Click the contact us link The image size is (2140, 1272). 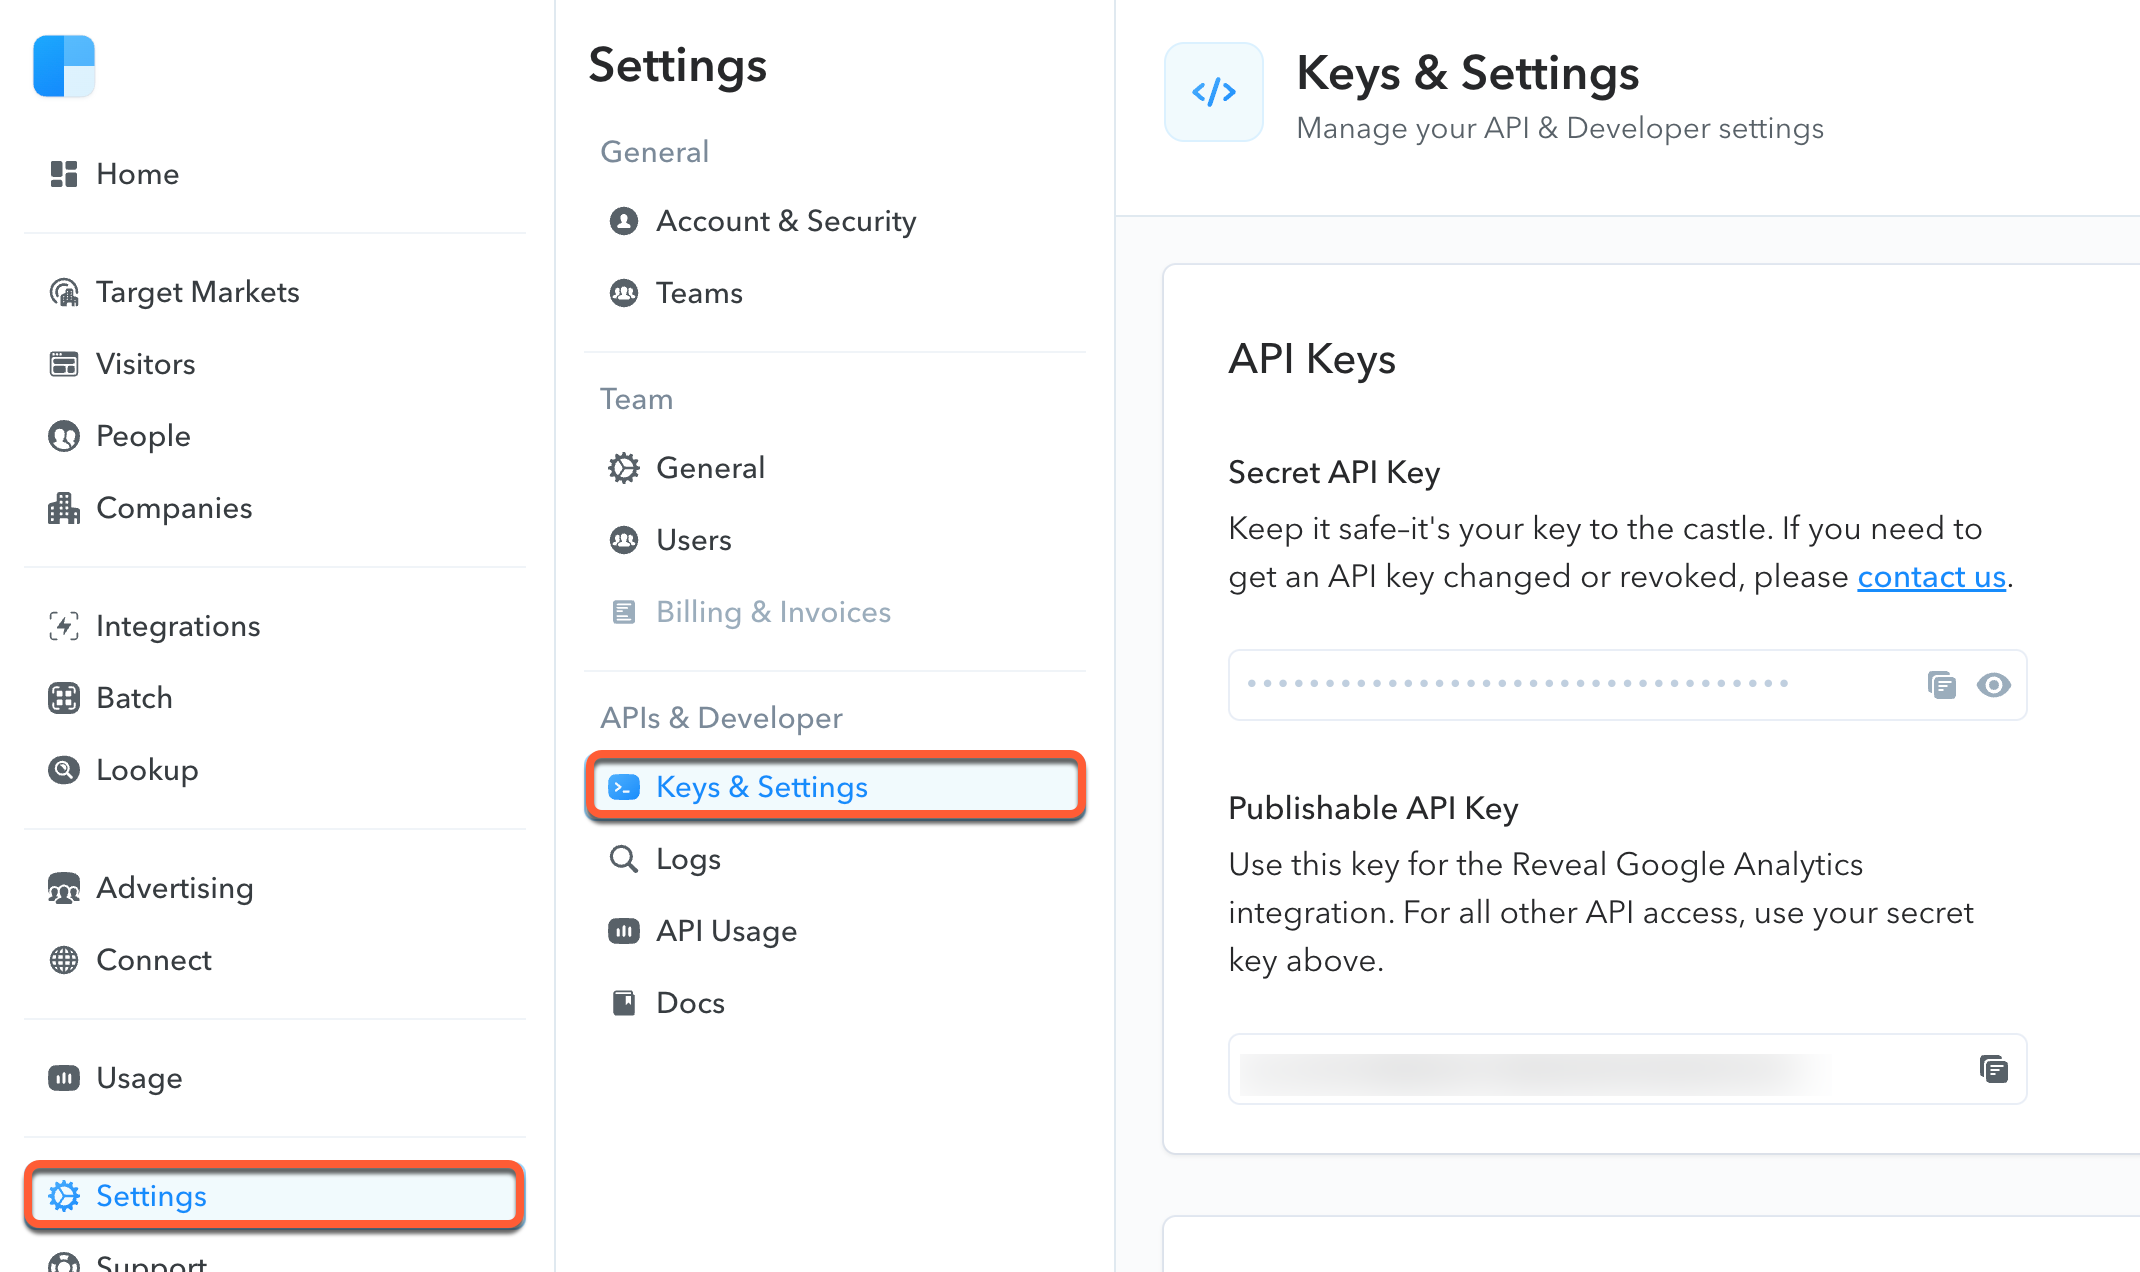click(1931, 577)
